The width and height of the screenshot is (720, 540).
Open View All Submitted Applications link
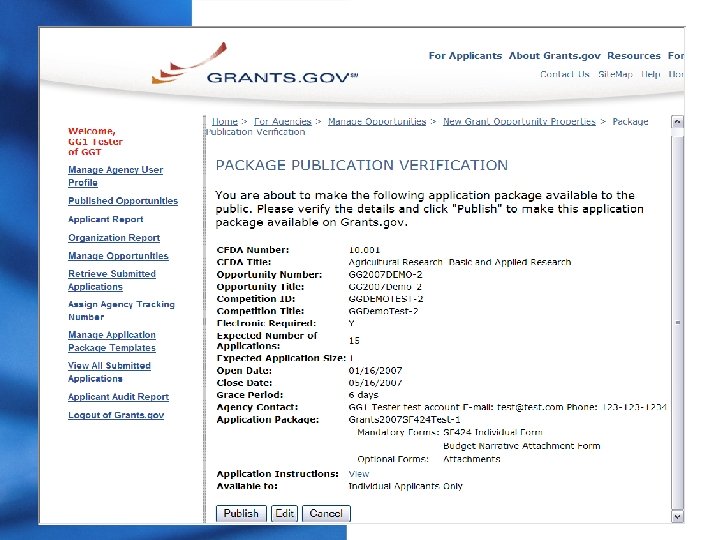pos(109,372)
